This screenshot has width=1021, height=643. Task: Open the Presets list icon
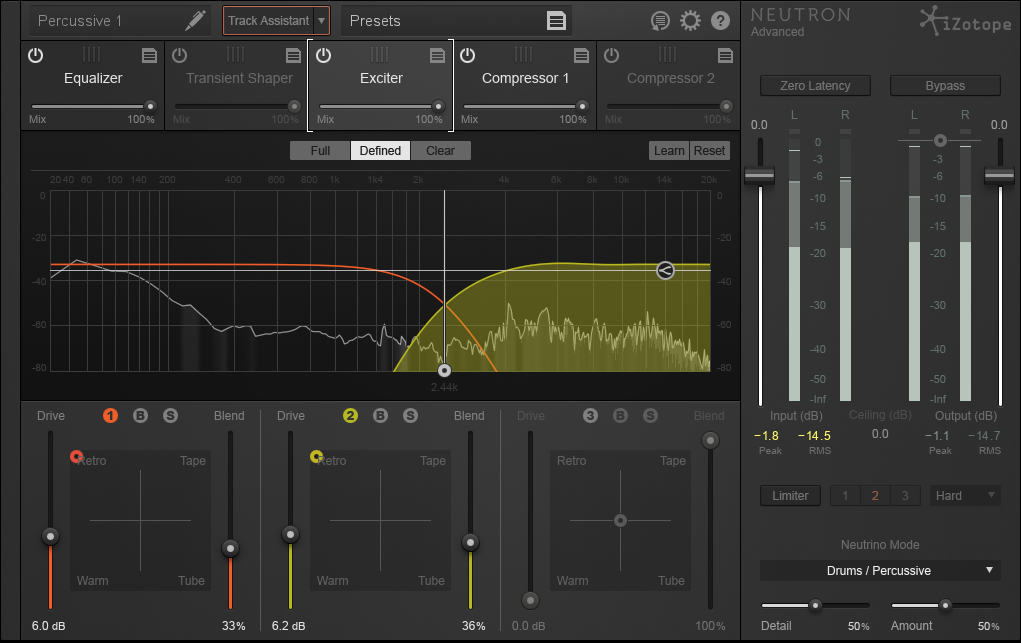(x=556, y=21)
